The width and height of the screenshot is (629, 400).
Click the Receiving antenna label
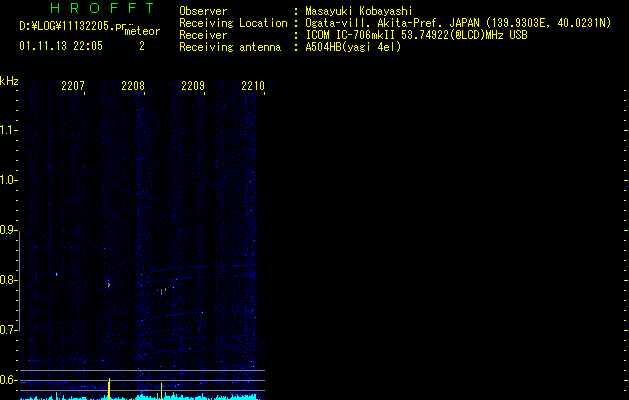point(230,47)
